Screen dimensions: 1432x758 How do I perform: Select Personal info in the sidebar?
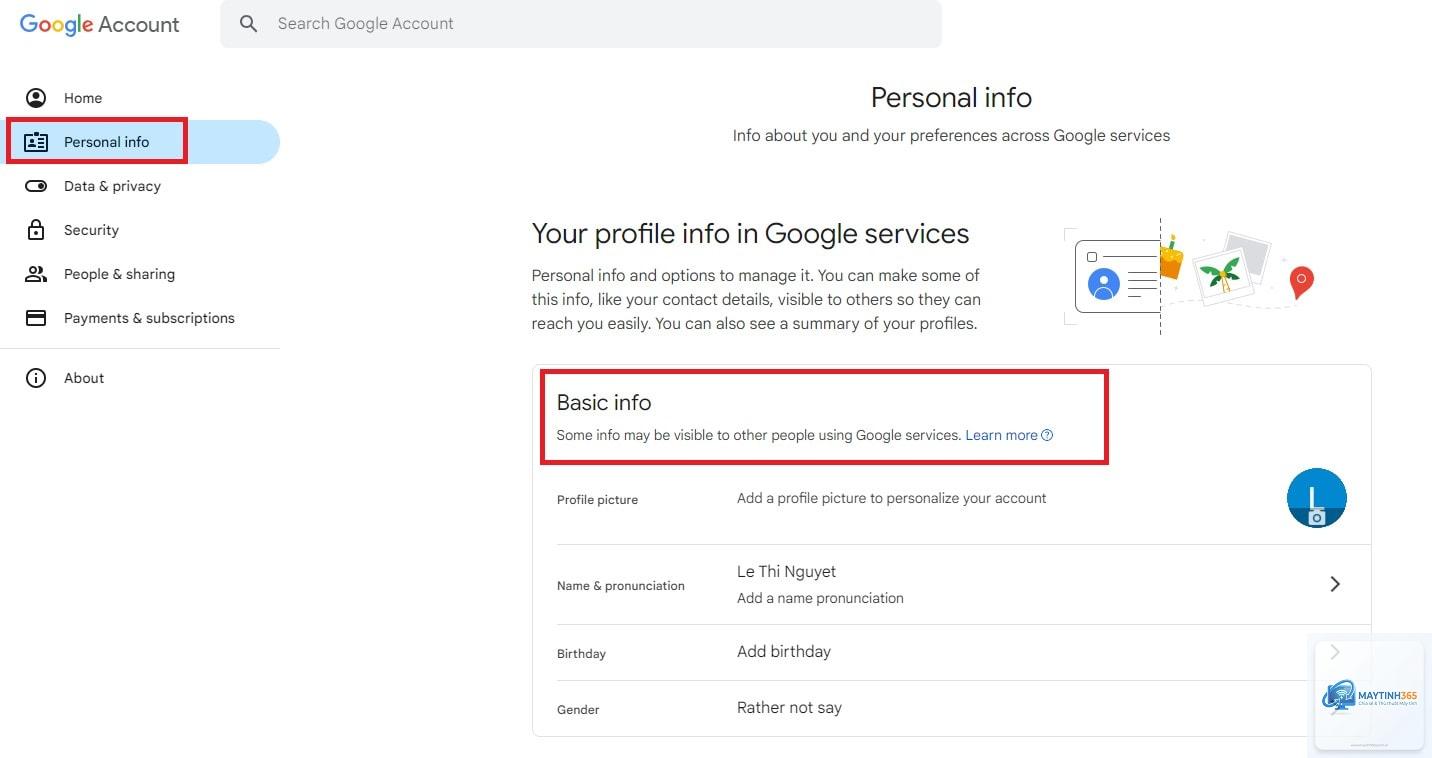point(140,142)
